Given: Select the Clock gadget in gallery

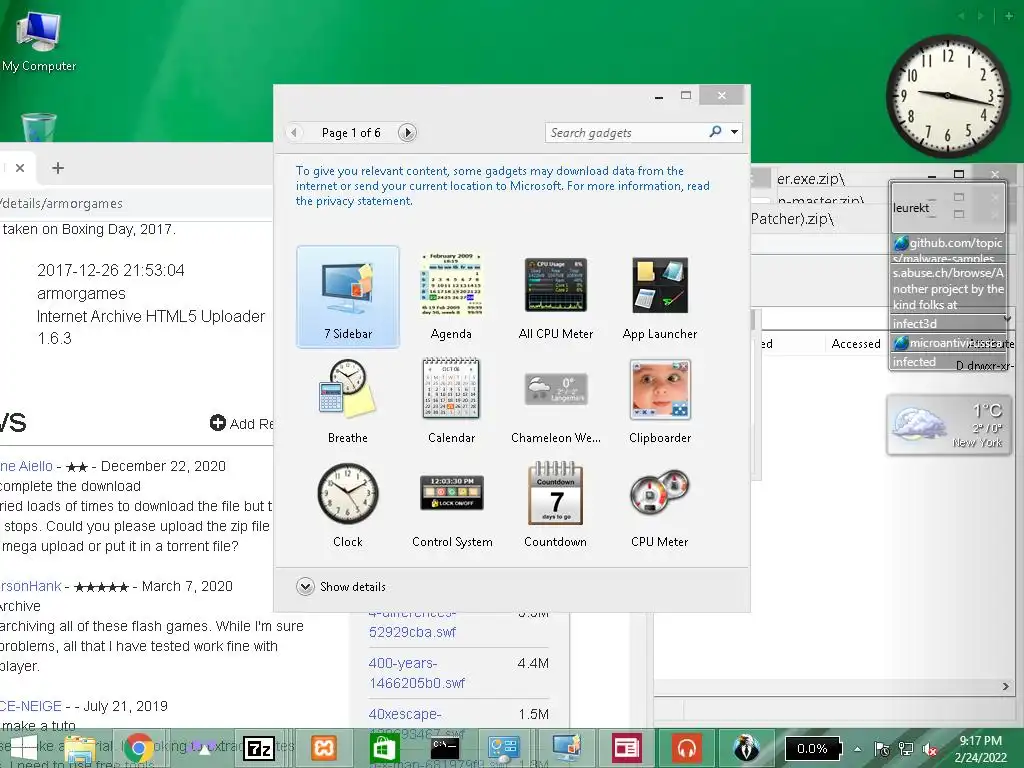Looking at the screenshot, I should tap(347, 505).
